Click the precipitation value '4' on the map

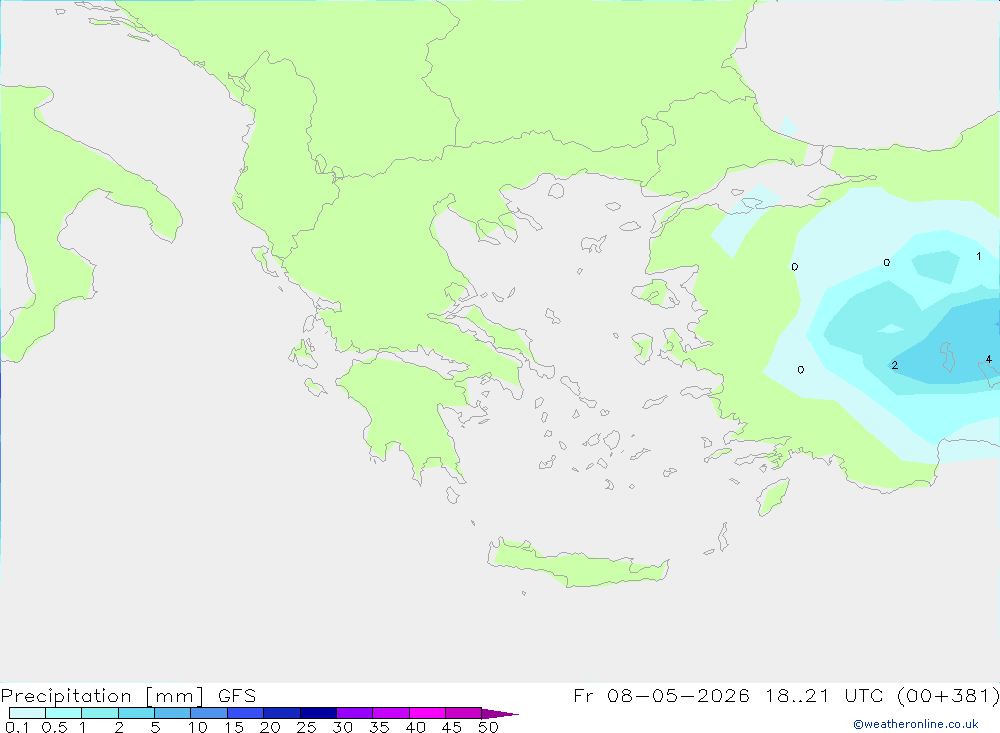(x=989, y=359)
